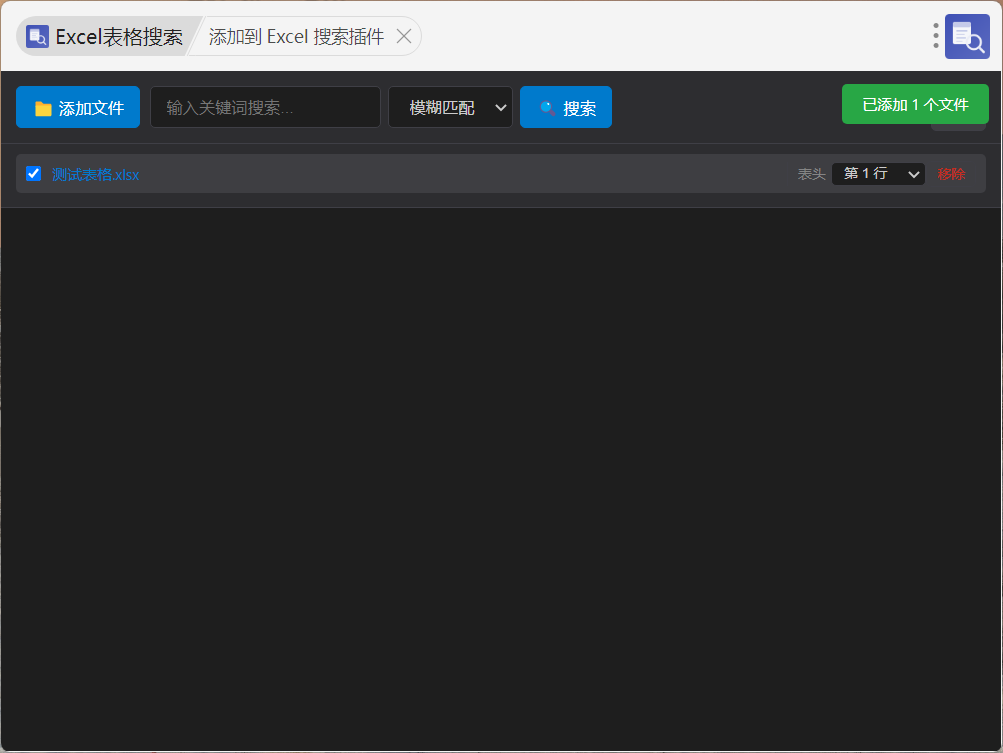
Task: Uncheck the 测试表格.xlsx checkbox
Action: tap(33, 173)
